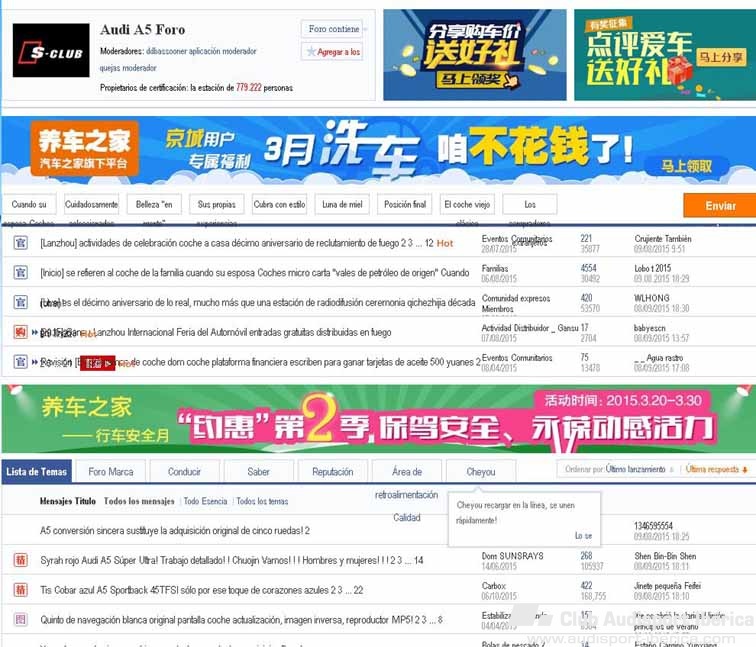Viewport: 756px width, 647px height.
Task: Select the 'Belleza en' category button
Action: (154, 204)
